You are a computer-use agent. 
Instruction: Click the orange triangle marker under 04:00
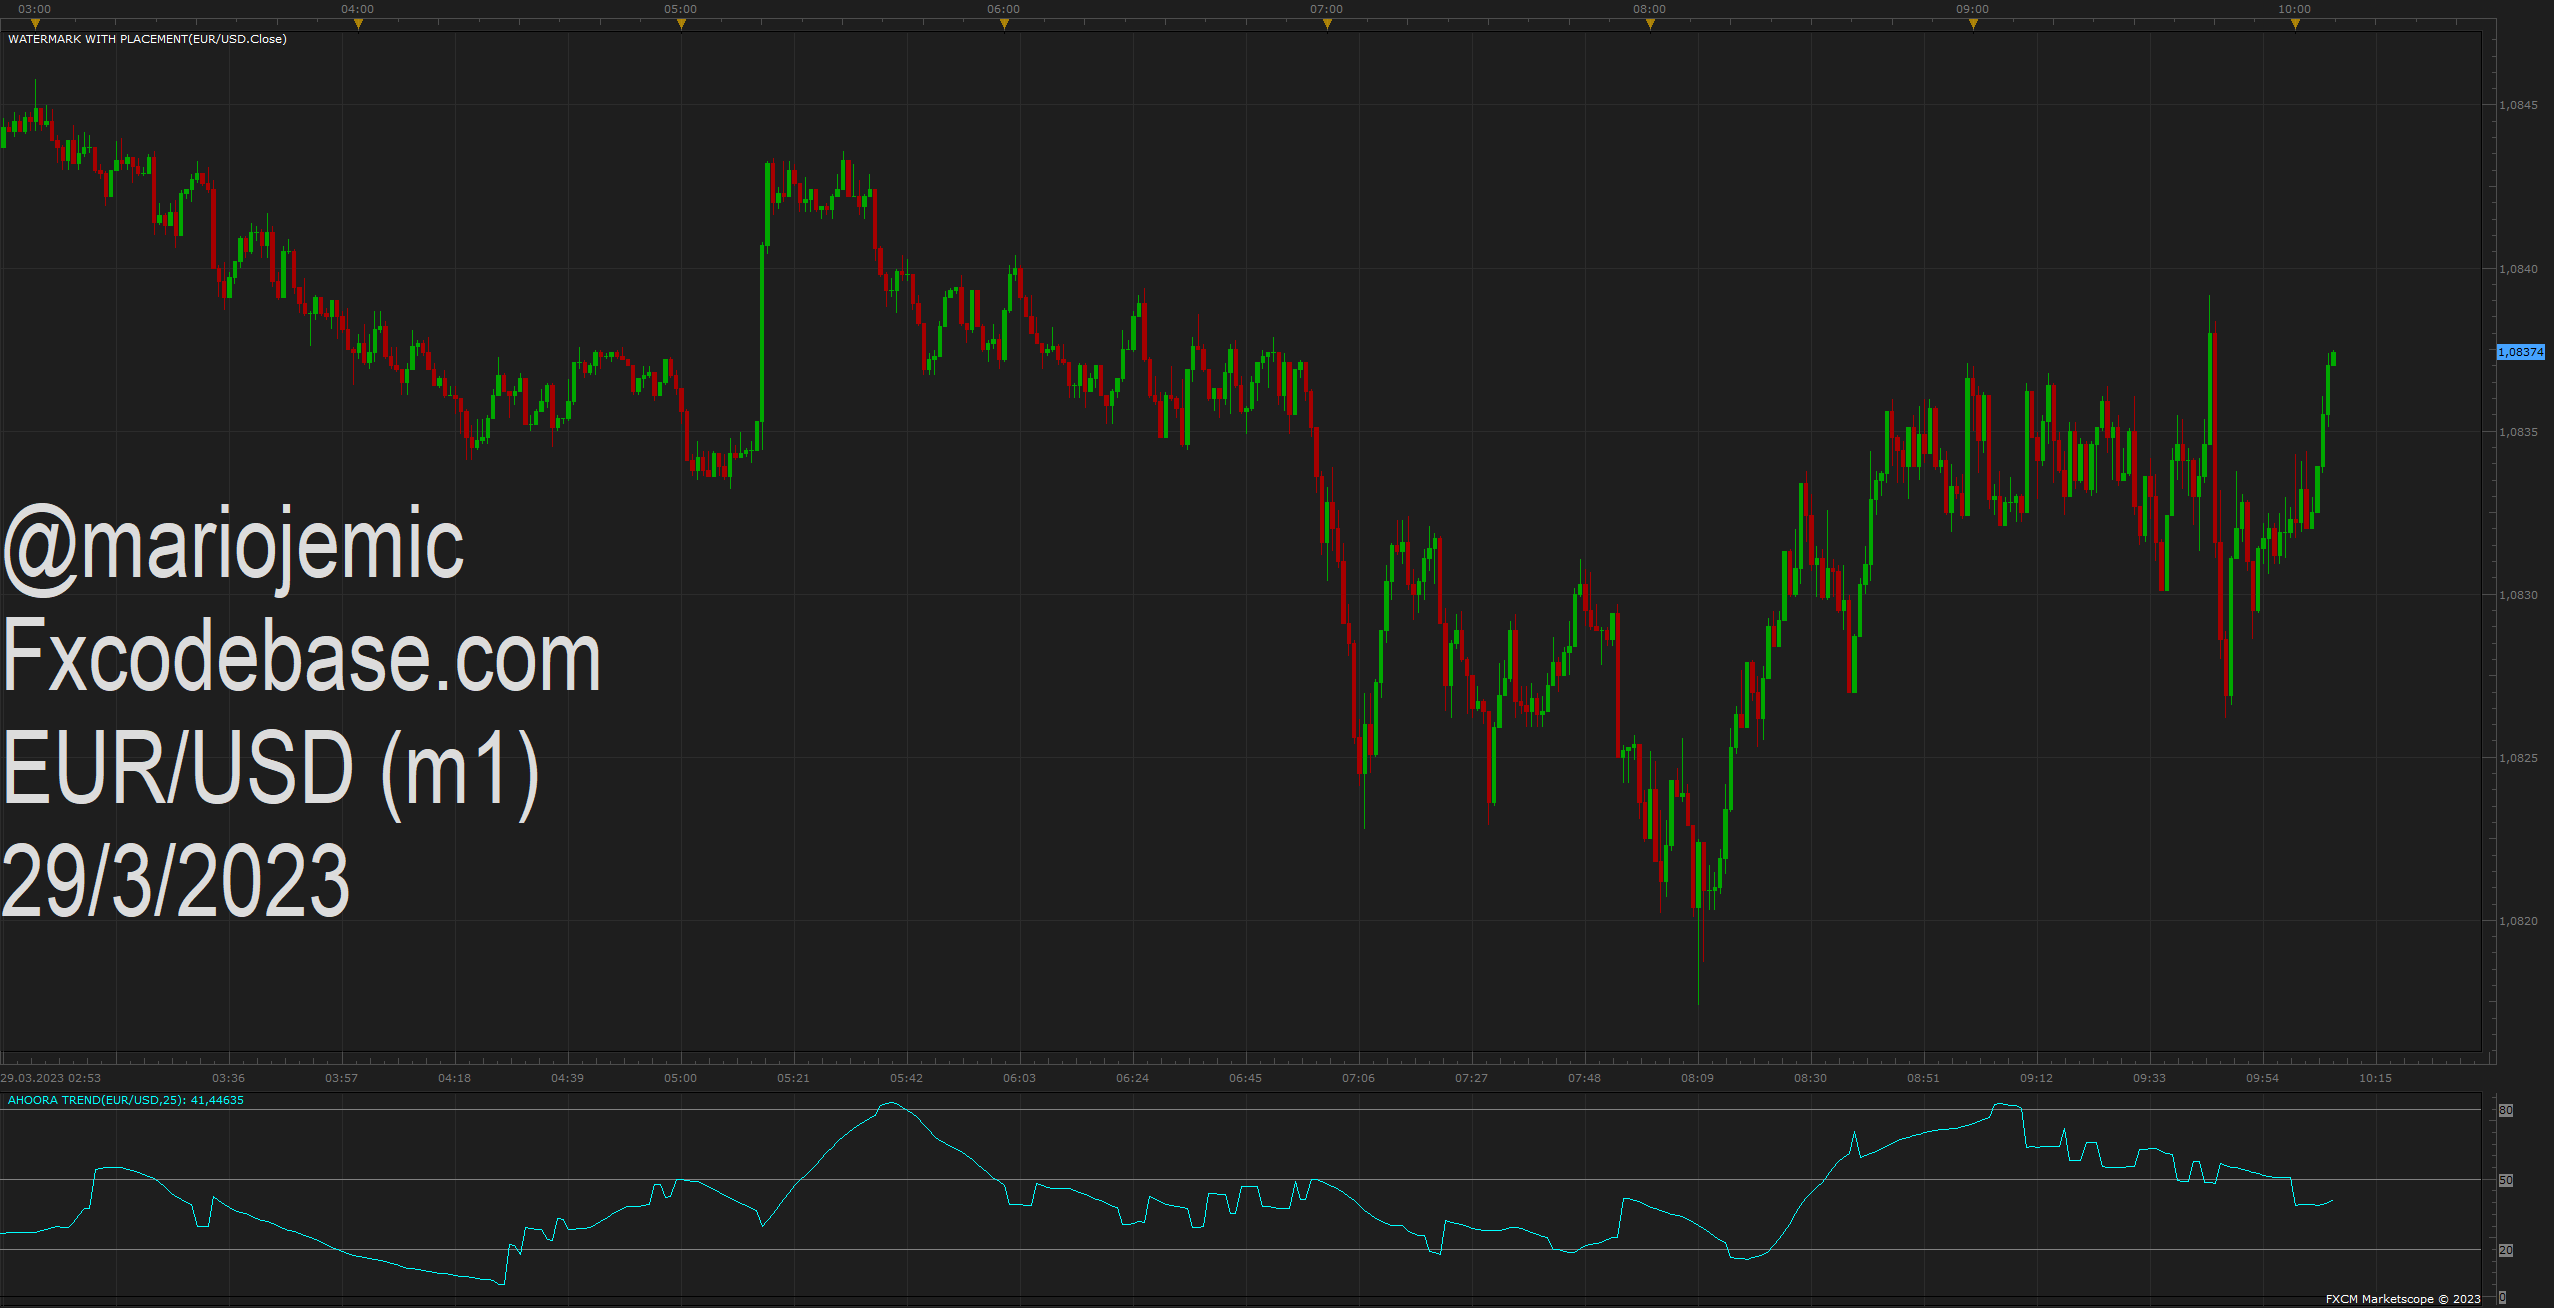point(358,24)
